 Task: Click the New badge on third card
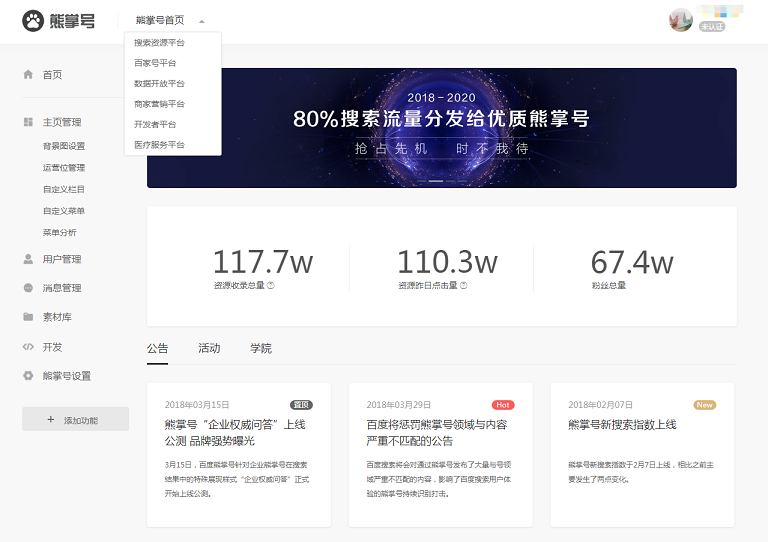[x=705, y=405]
